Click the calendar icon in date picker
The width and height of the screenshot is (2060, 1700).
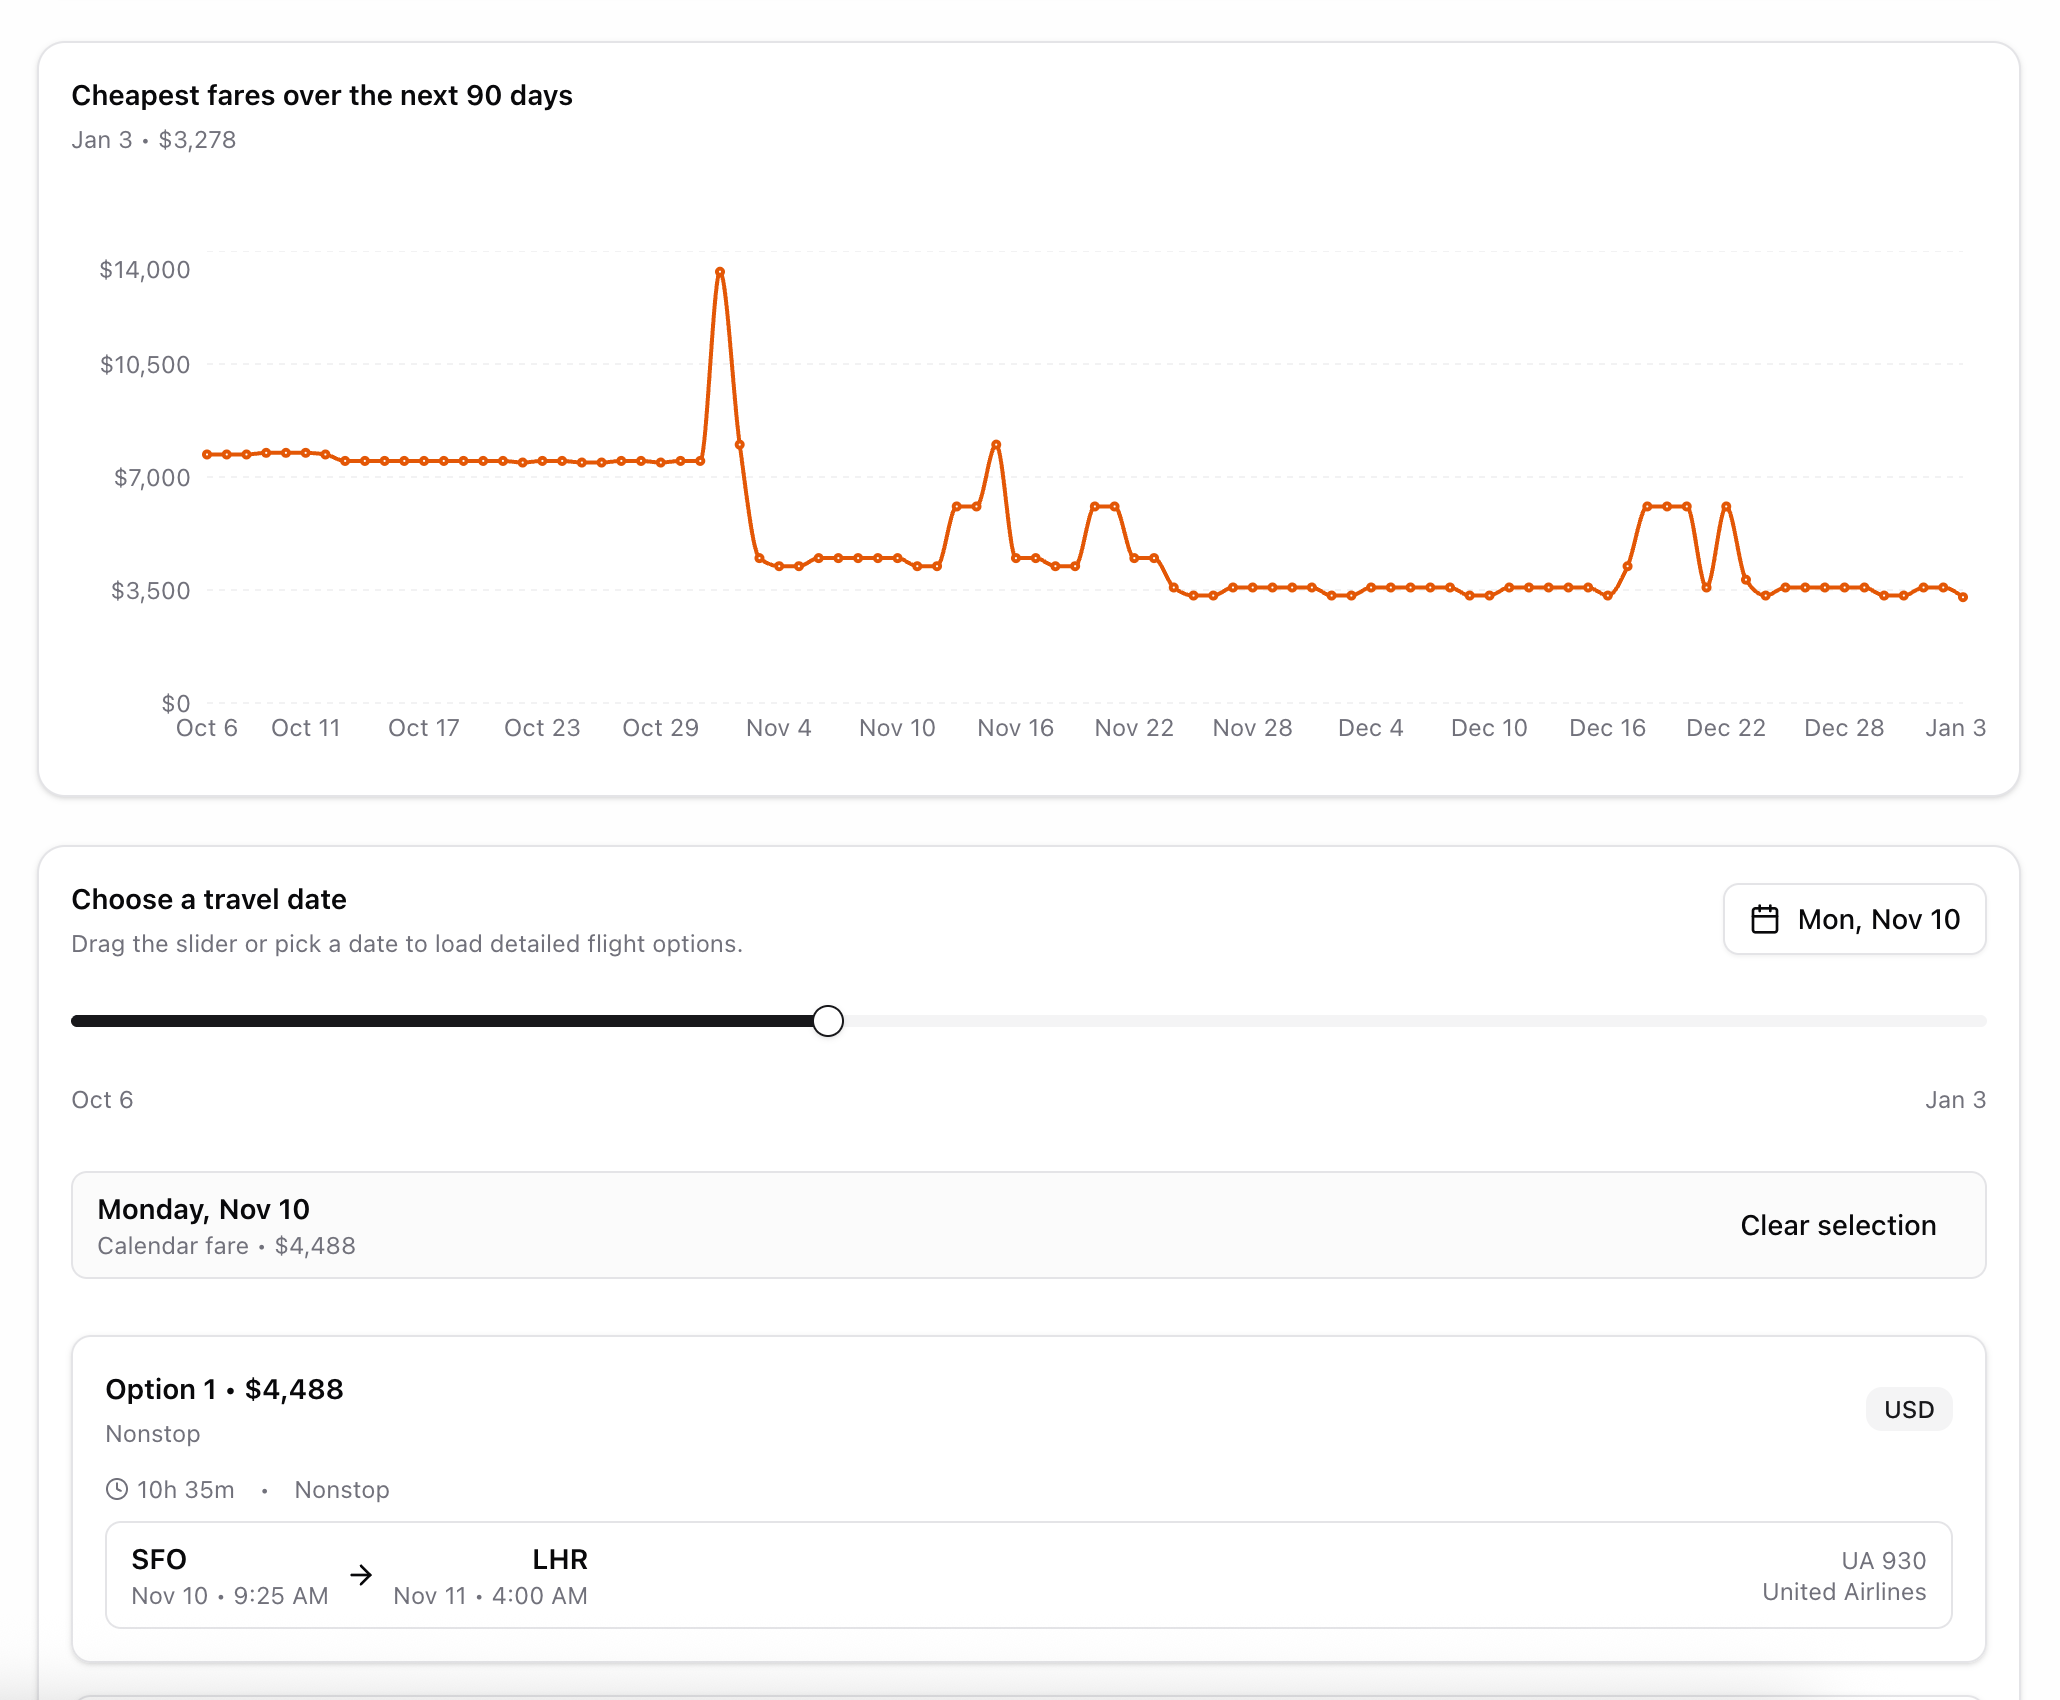pos(1765,919)
